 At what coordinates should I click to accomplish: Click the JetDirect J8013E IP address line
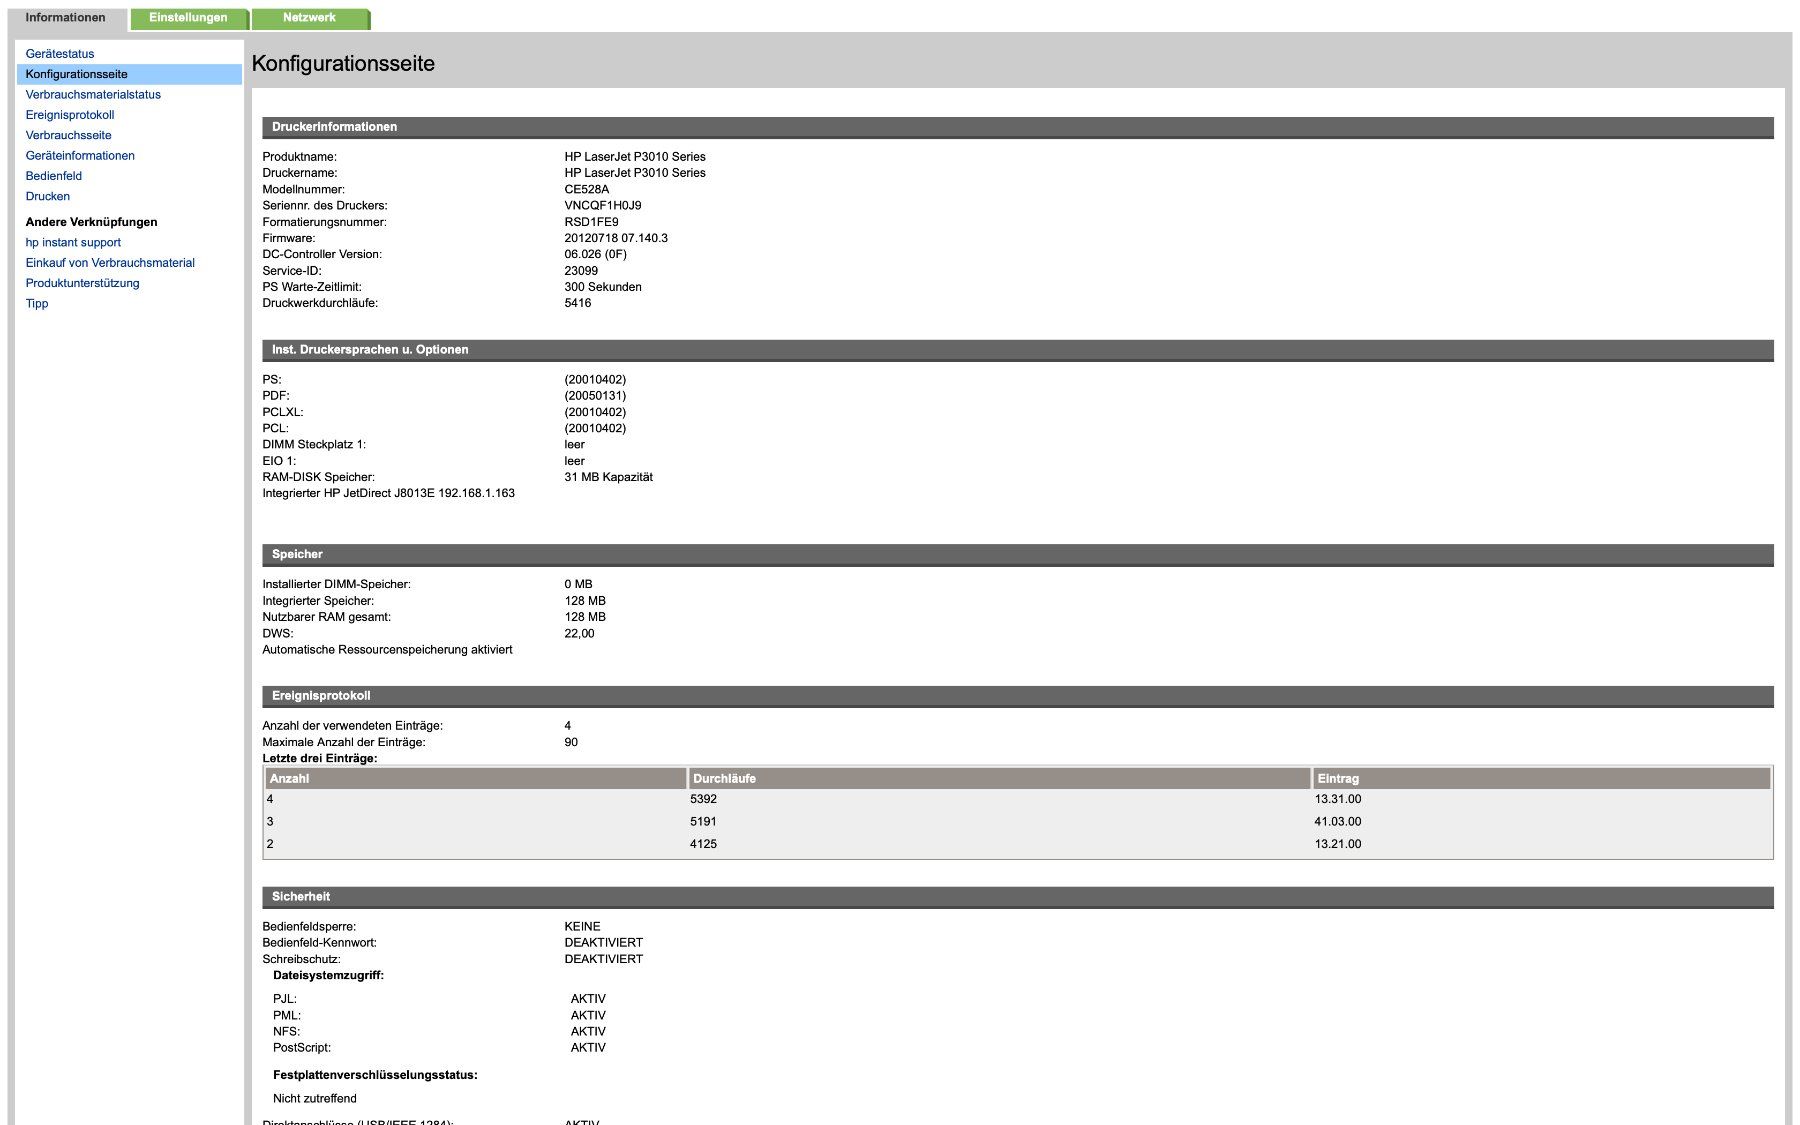(389, 493)
